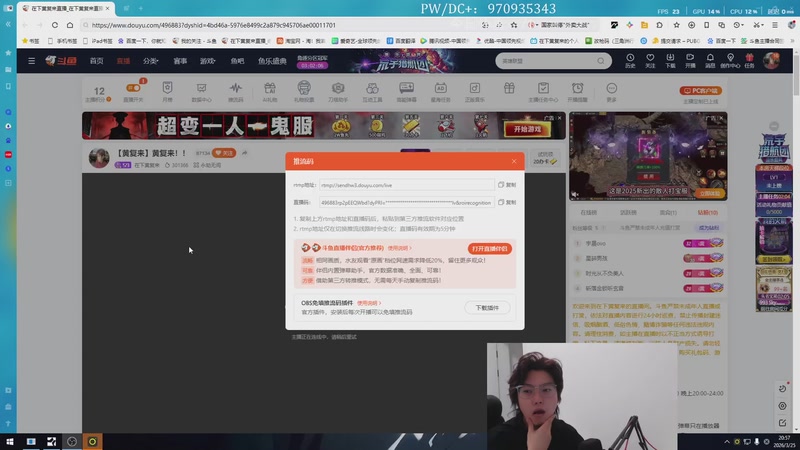This screenshot has height=450, width=800.
Task: Click the PC客户端 orange button
Action: 700,90
